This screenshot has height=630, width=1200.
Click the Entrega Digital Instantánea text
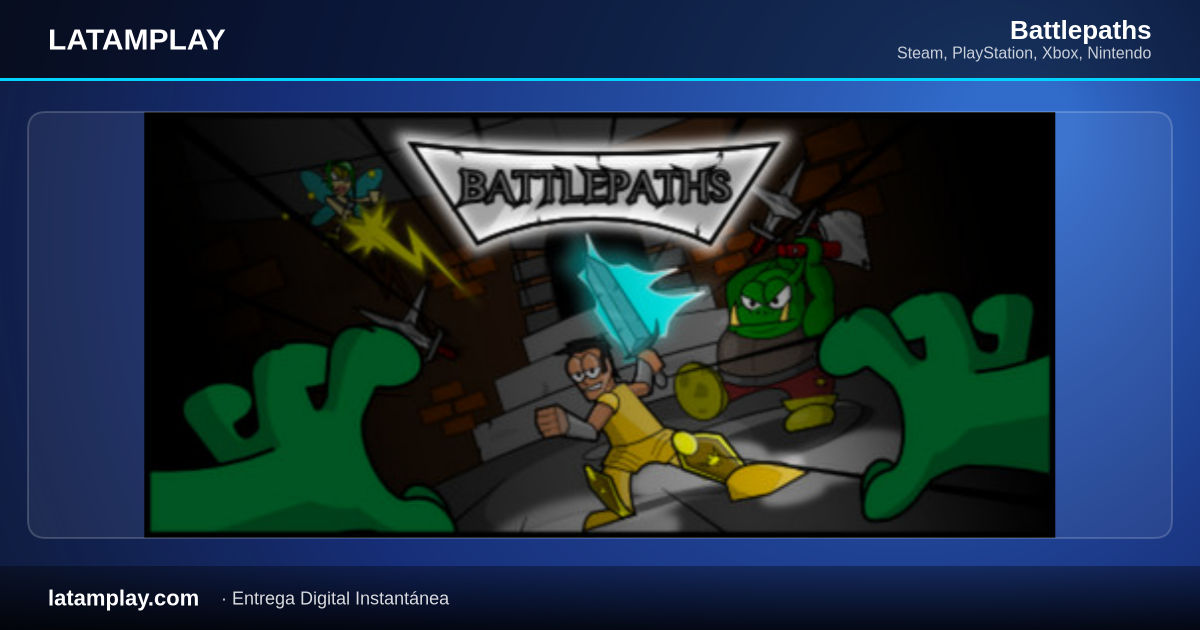[340, 598]
